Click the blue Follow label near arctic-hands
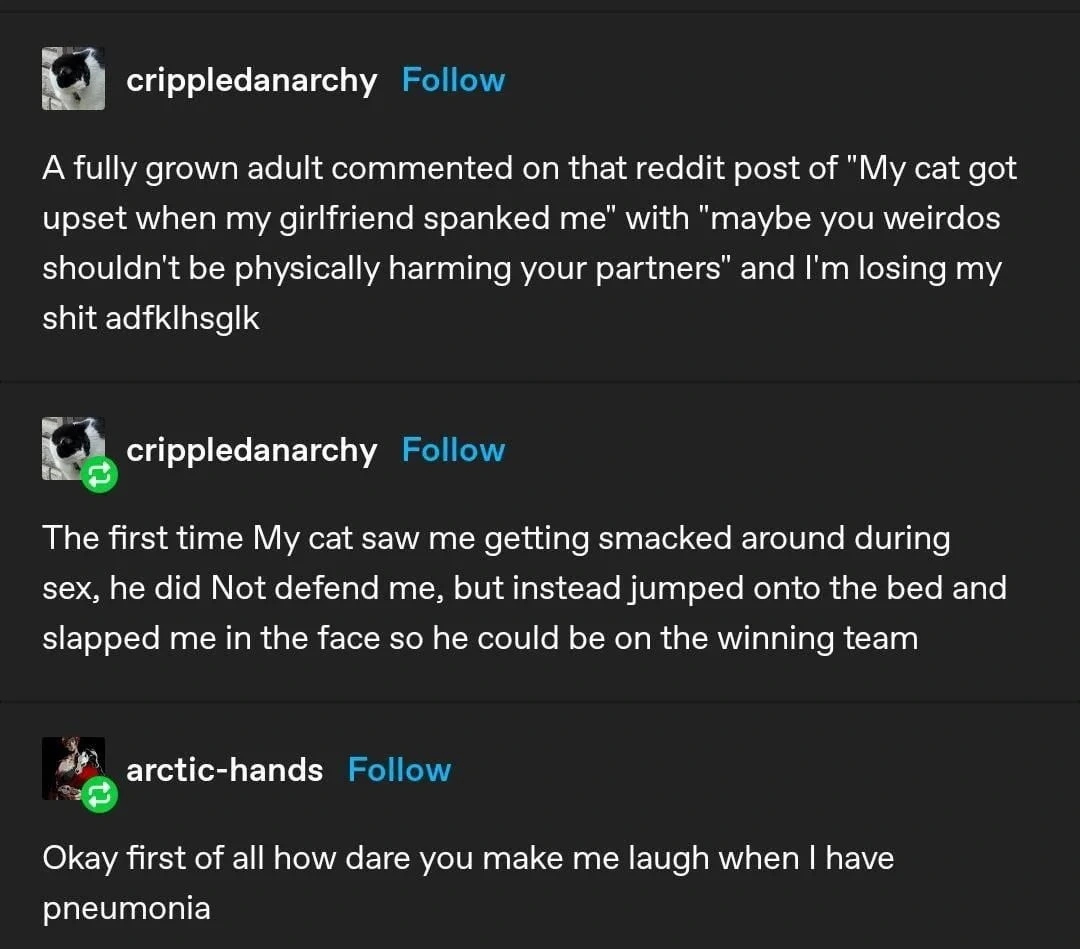 [x=400, y=769]
